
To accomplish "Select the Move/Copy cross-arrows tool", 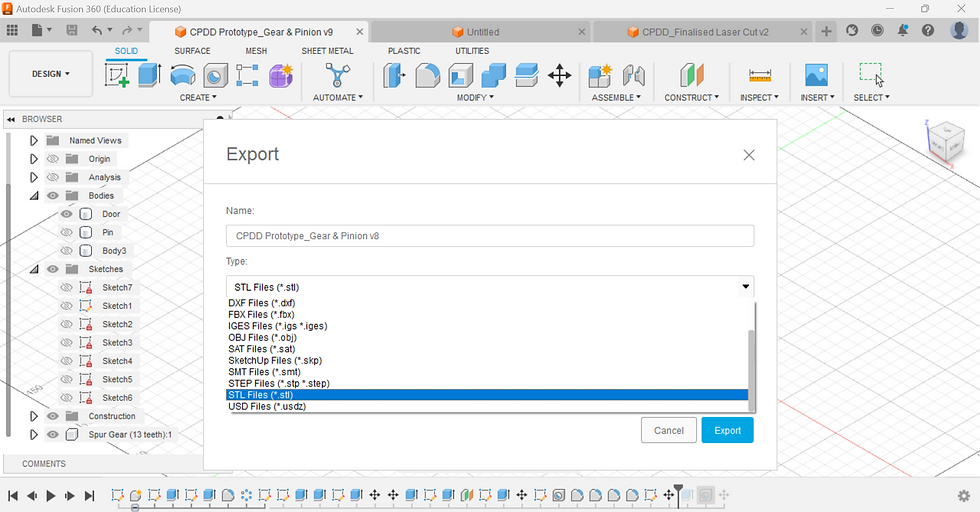I will [x=559, y=76].
